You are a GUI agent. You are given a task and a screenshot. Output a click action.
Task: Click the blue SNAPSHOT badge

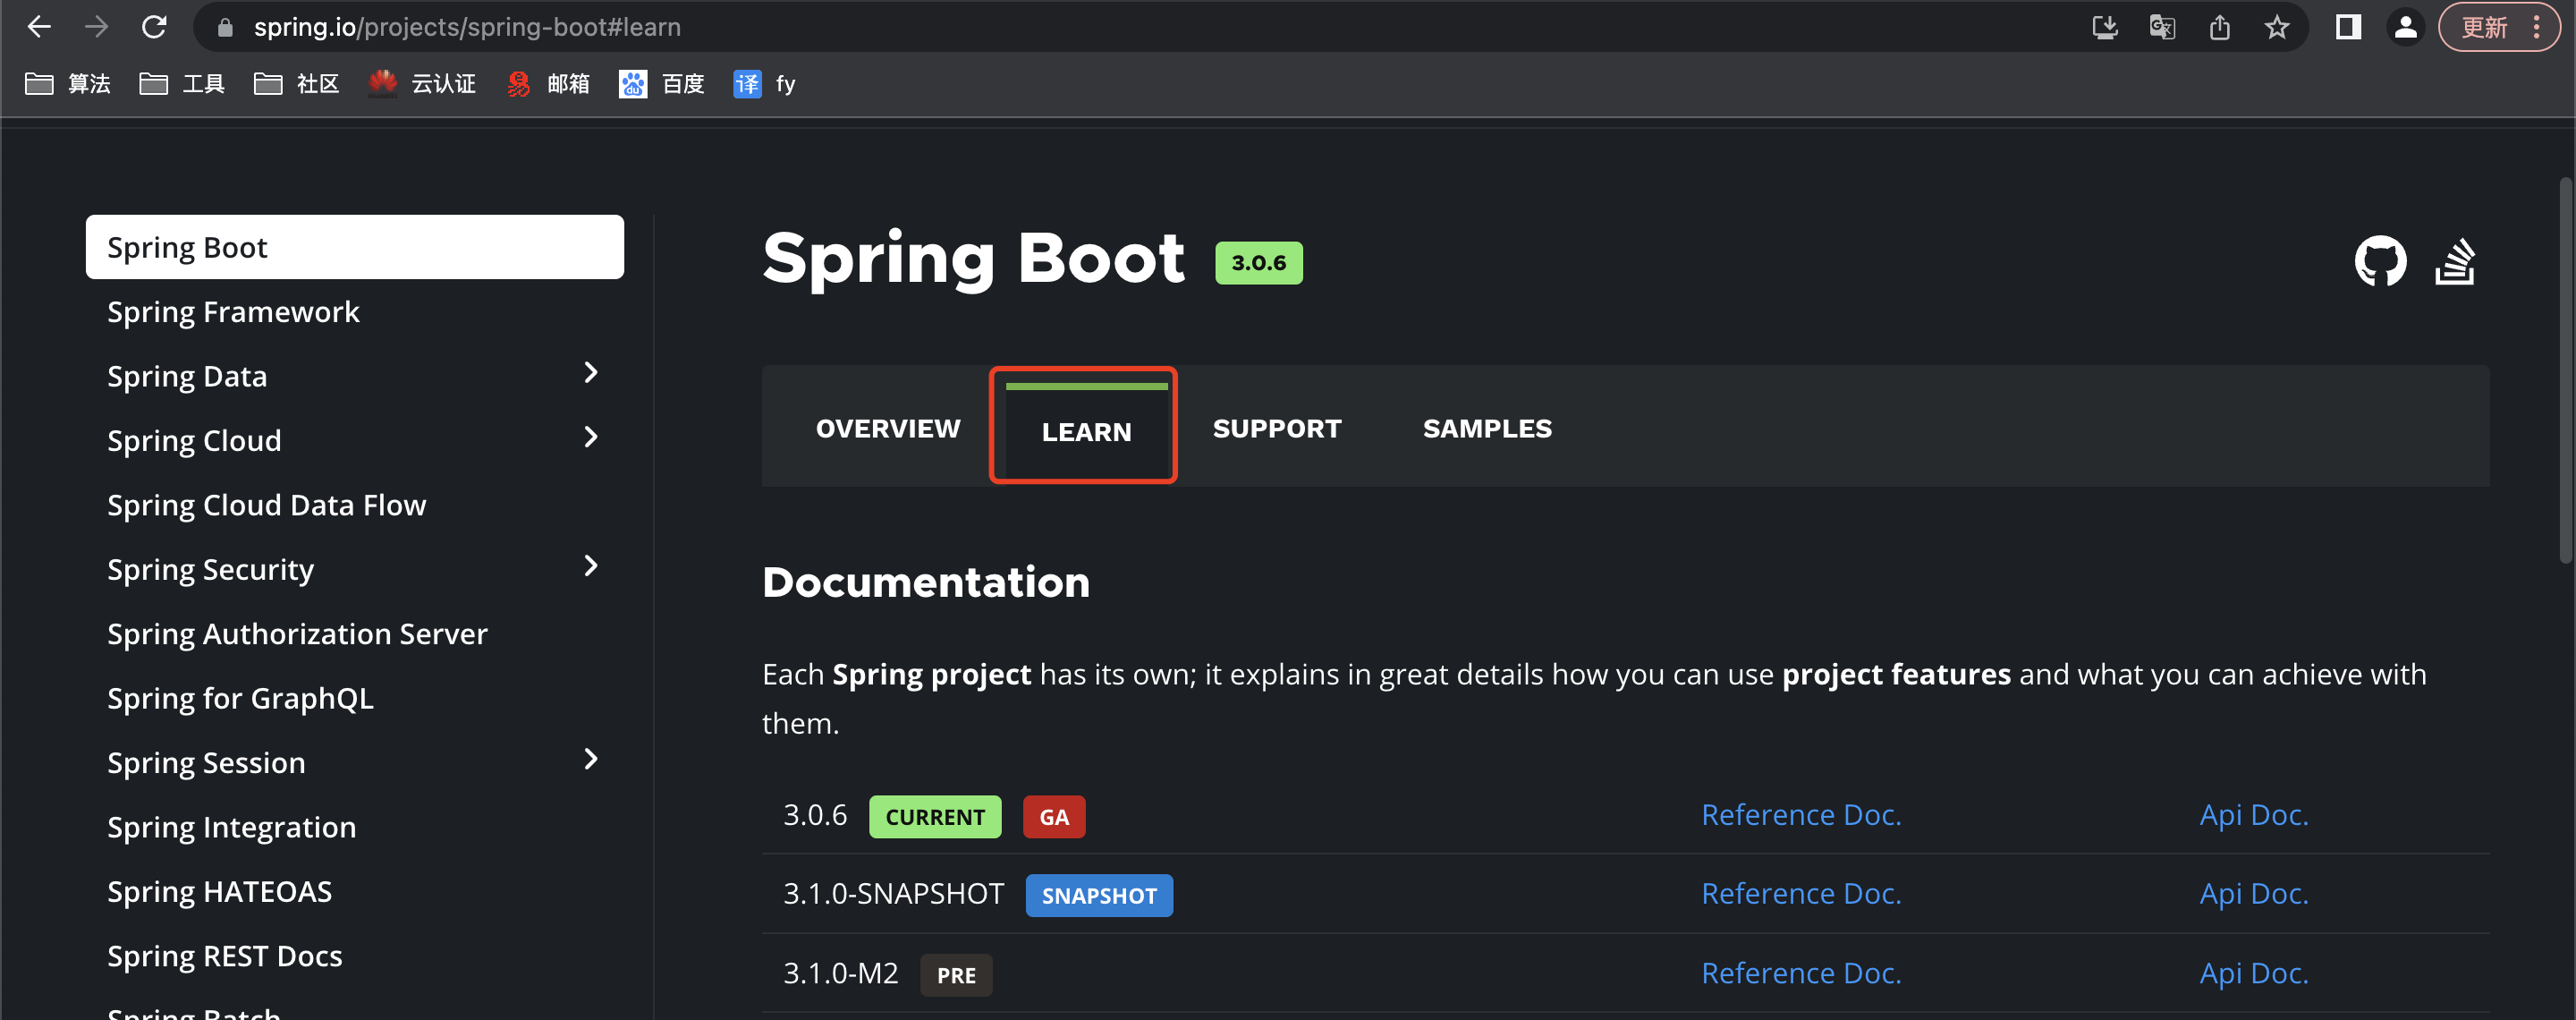1099,896
